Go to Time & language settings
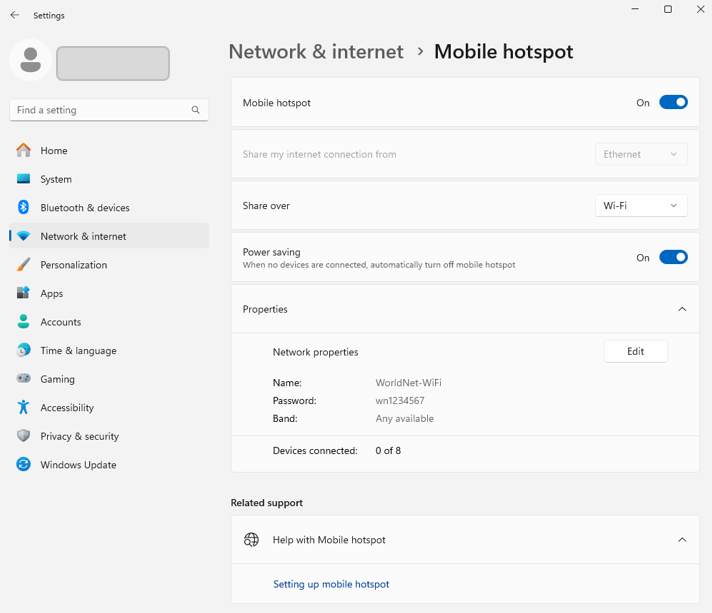The image size is (712, 613). click(78, 351)
